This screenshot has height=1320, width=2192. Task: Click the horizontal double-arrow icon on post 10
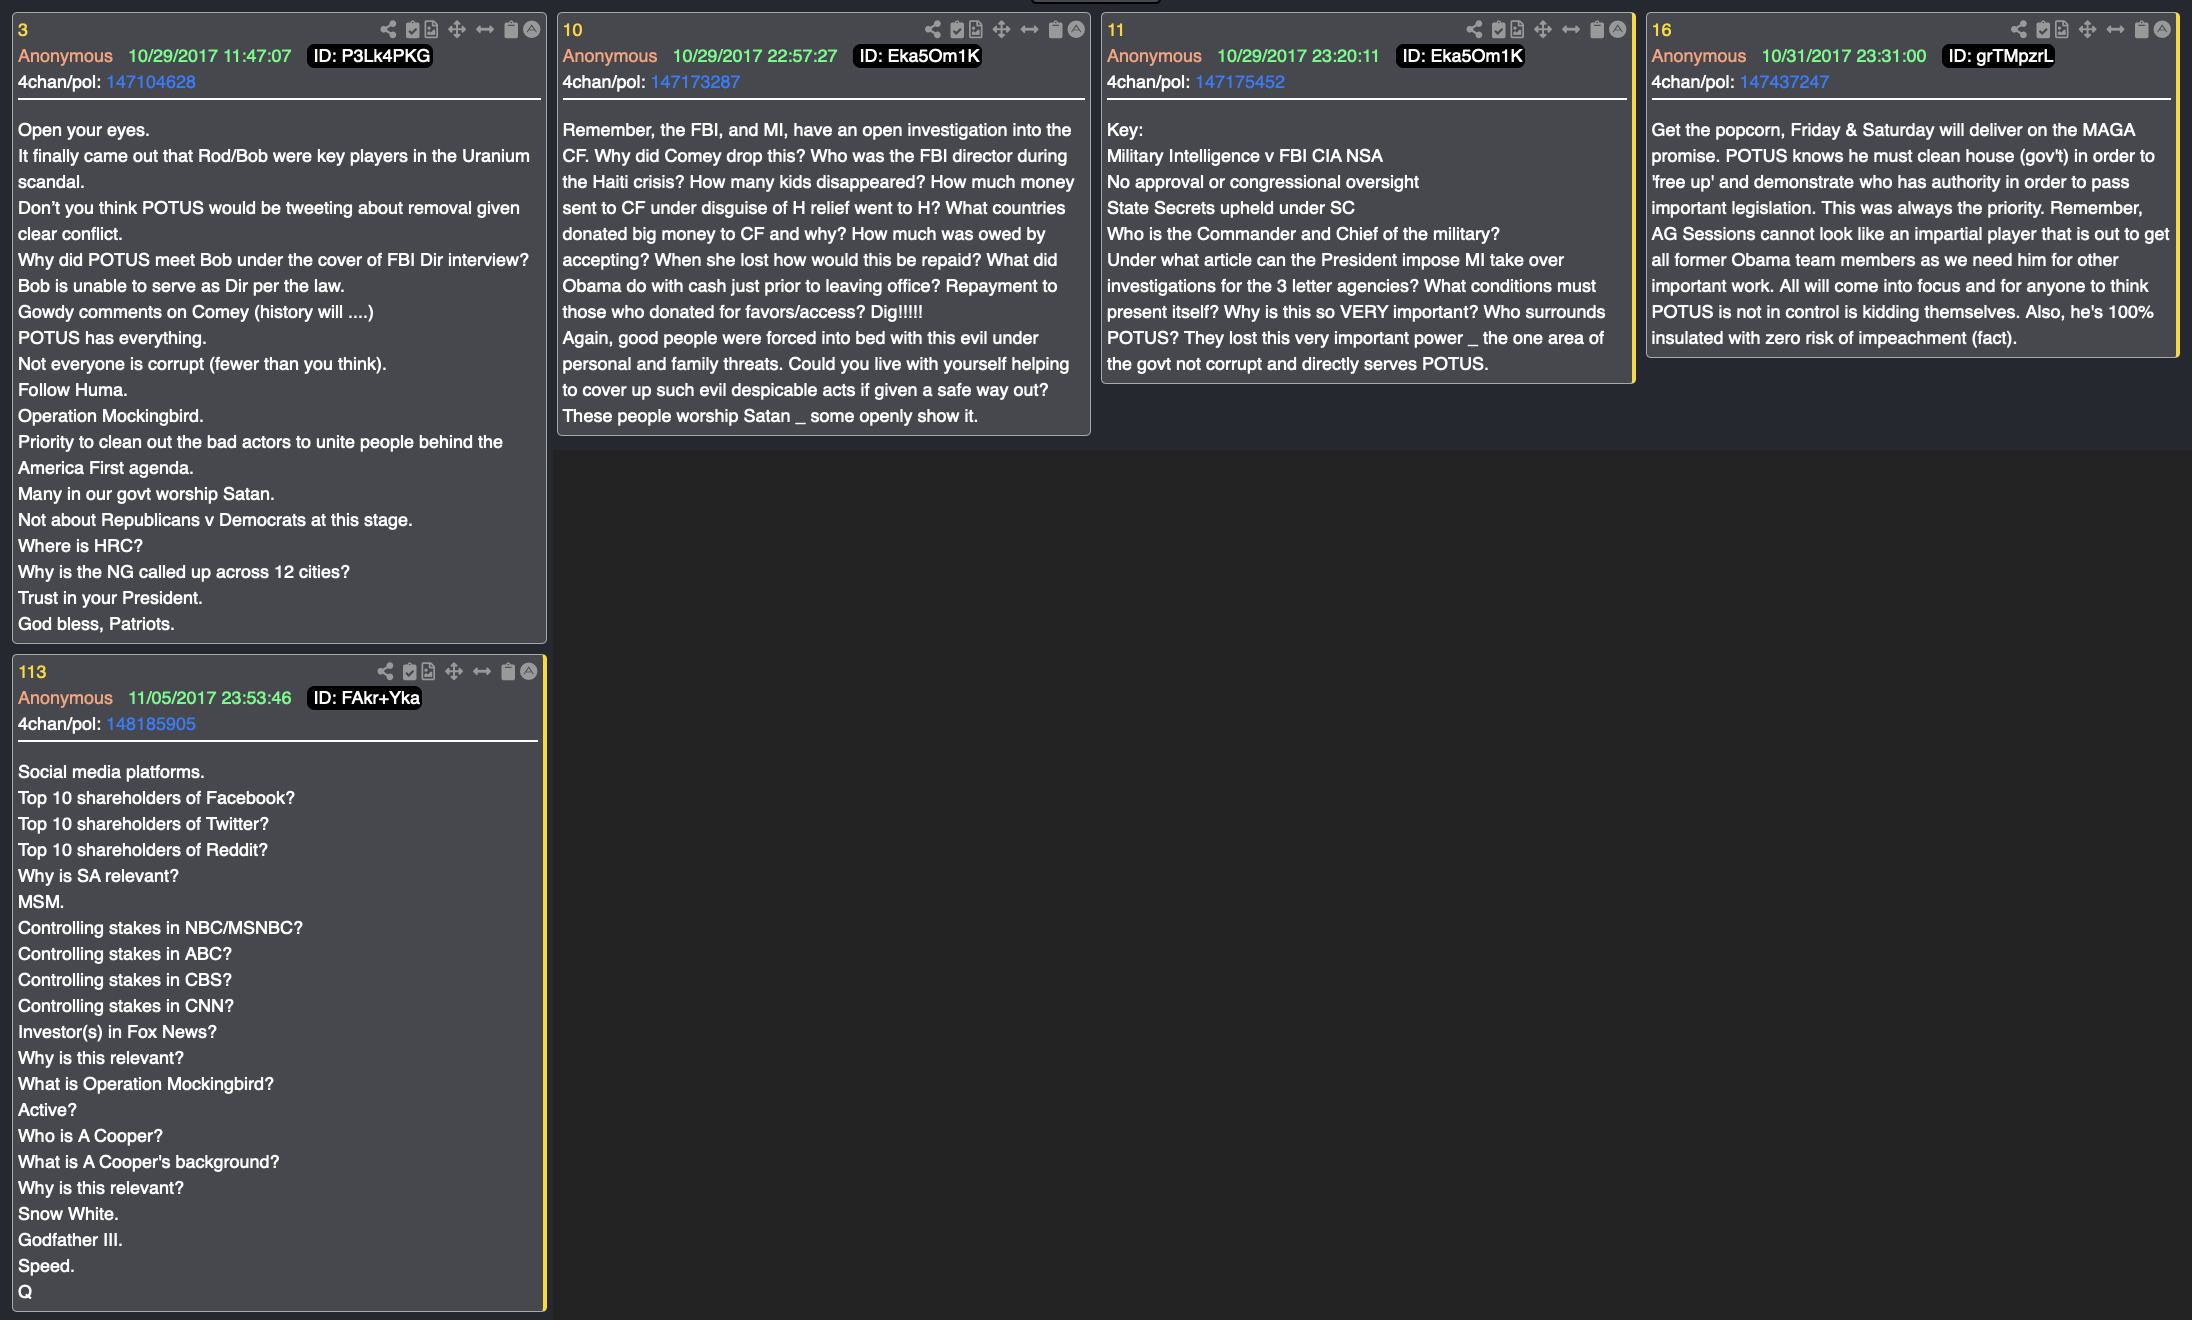[1030, 30]
